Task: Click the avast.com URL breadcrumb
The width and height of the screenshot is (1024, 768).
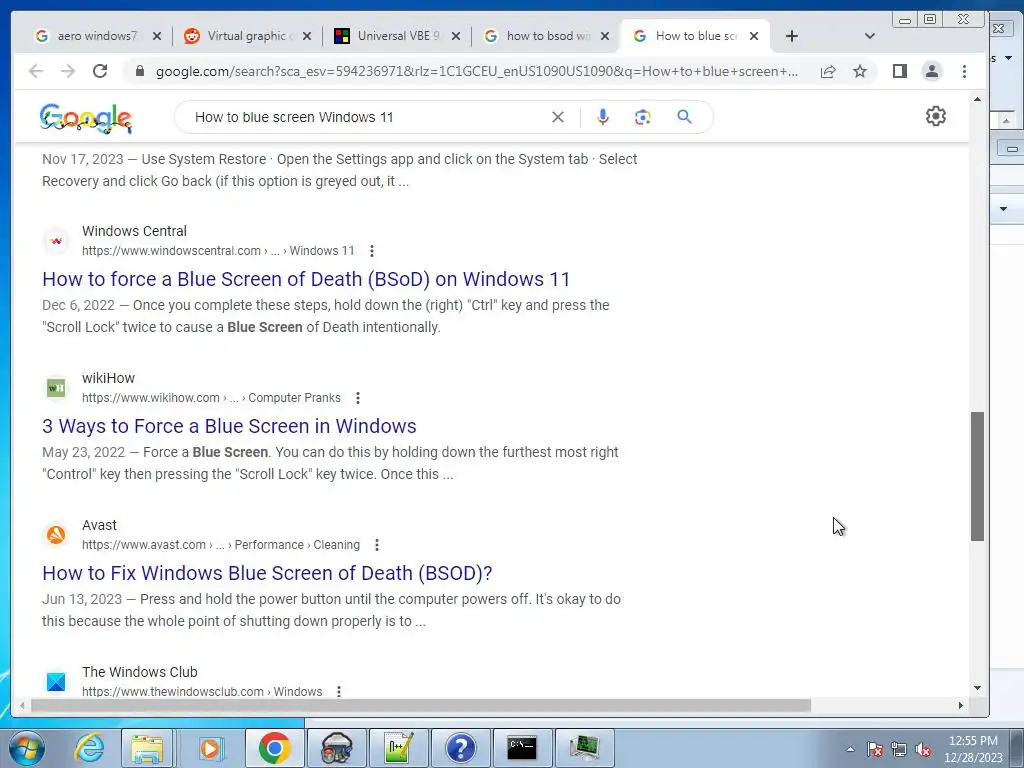Action: click(x=221, y=545)
